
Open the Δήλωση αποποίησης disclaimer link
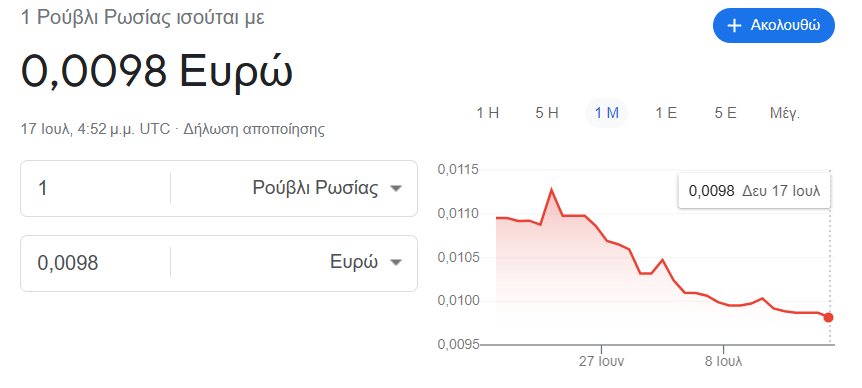coord(254,130)
